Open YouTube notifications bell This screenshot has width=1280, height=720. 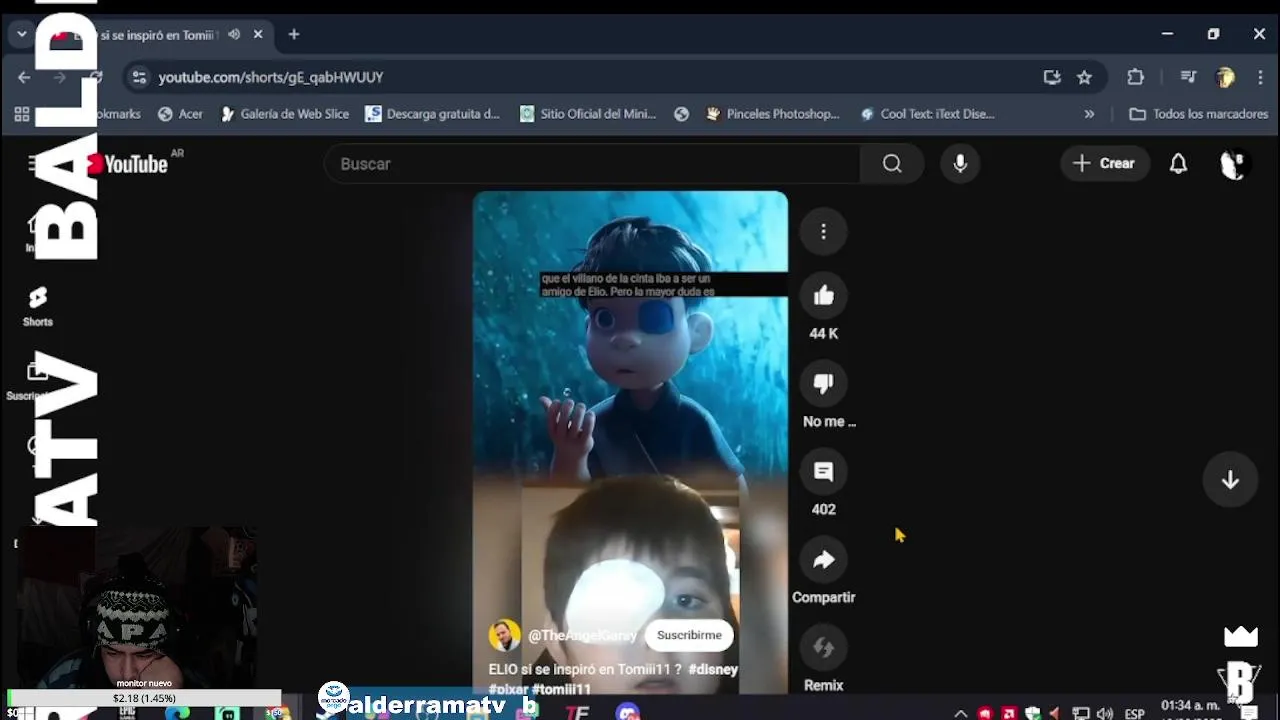click(x=1178, y=164)
